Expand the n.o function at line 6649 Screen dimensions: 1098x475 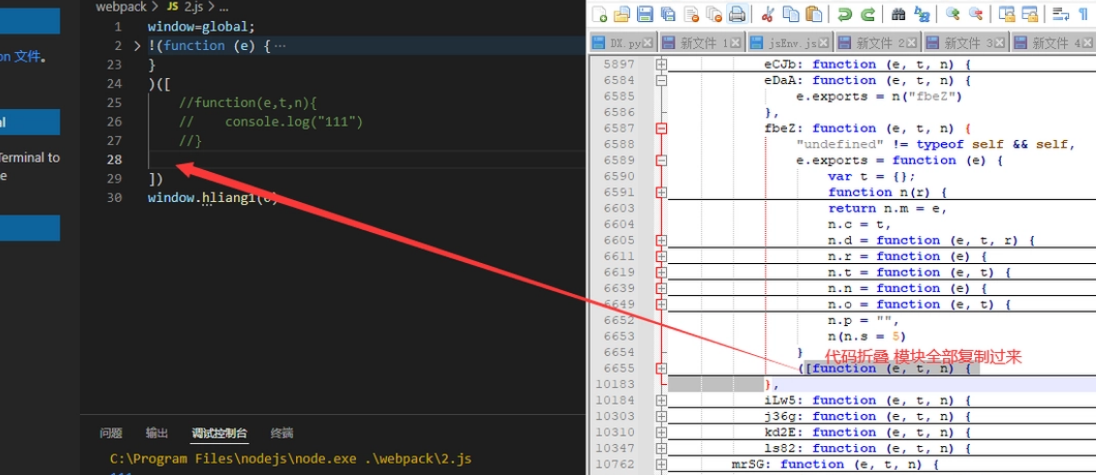662,305
